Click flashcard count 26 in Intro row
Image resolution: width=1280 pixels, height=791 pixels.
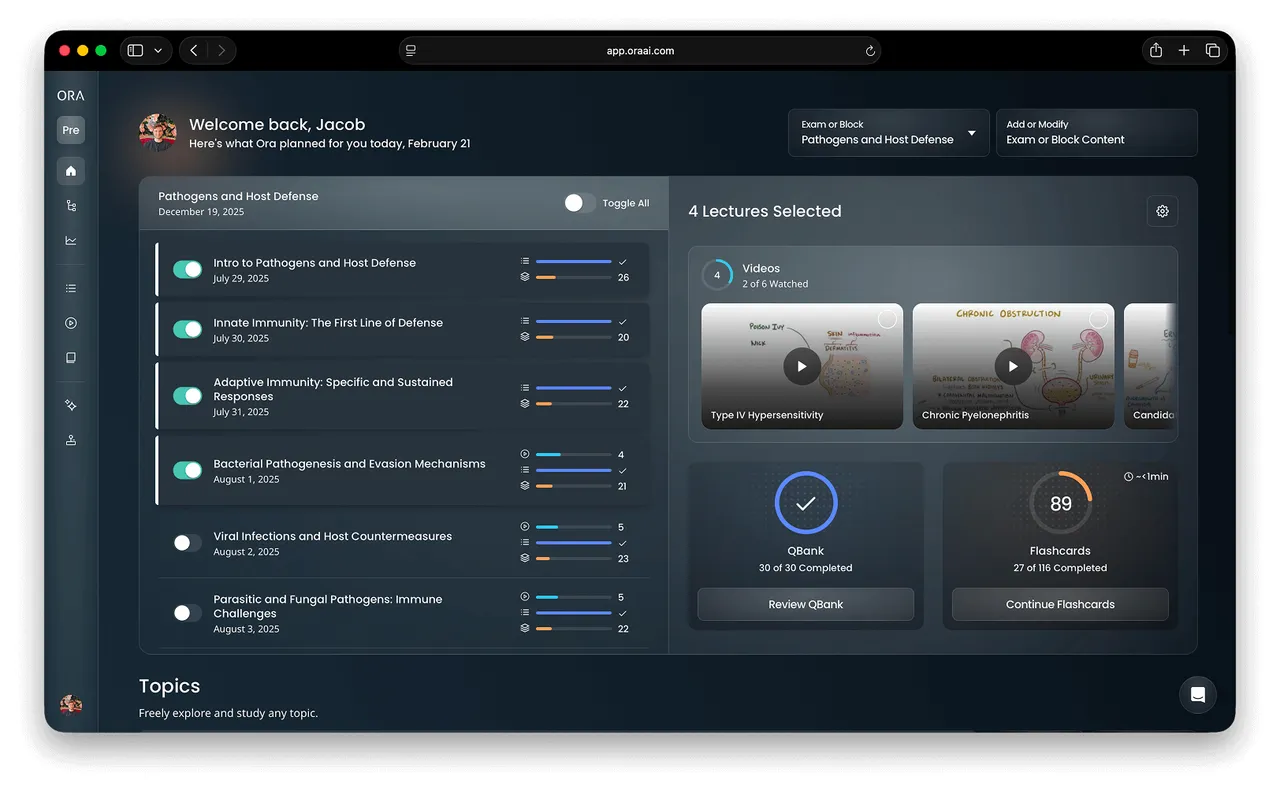(x=623, y=277)
